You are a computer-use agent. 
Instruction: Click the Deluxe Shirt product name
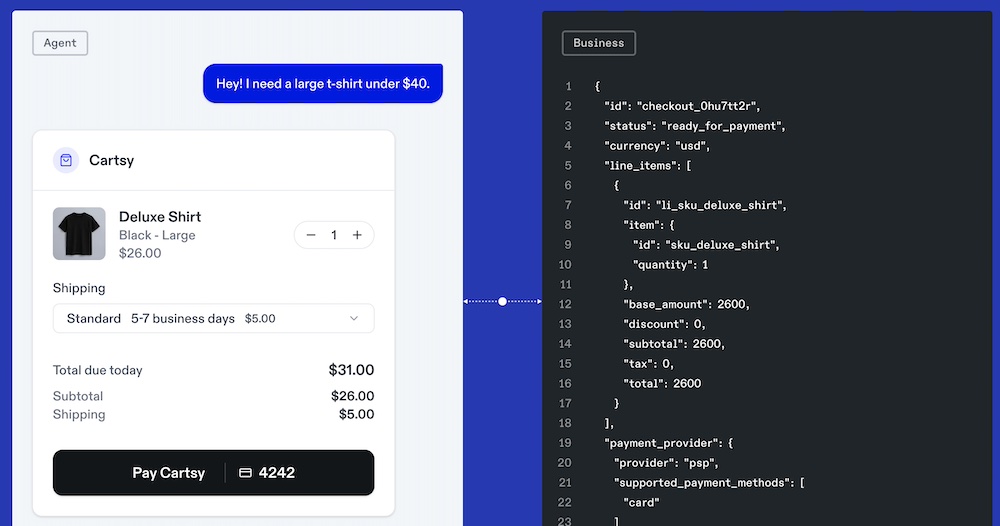[x=160, y=217]
